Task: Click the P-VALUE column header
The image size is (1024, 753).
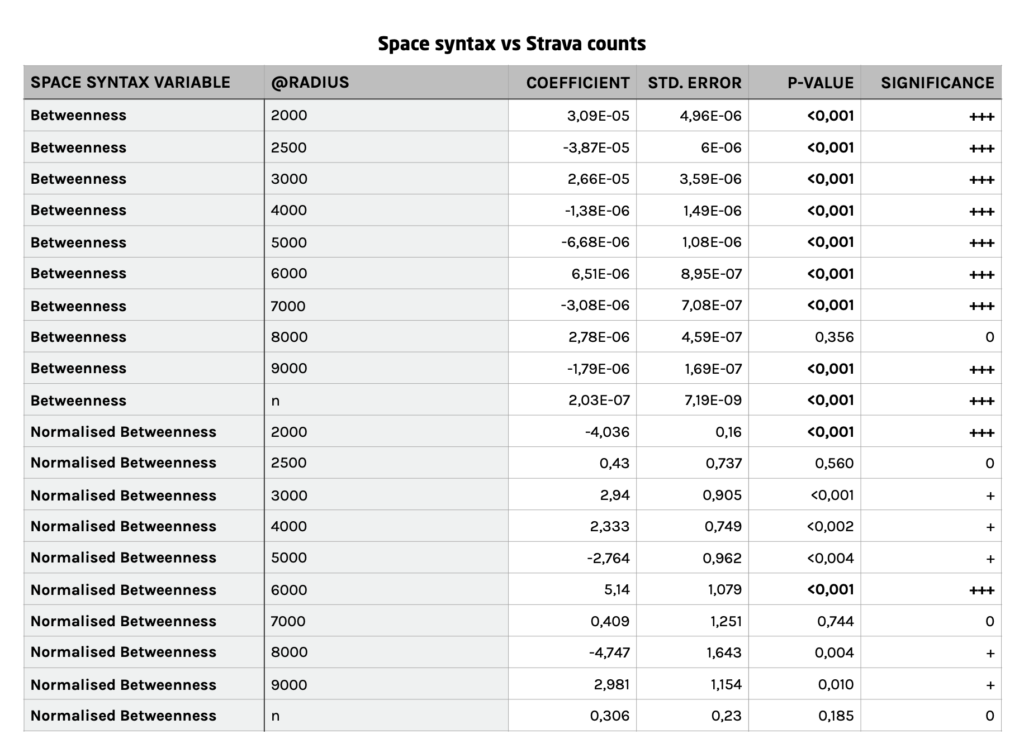Action: [x=820, y=83]
